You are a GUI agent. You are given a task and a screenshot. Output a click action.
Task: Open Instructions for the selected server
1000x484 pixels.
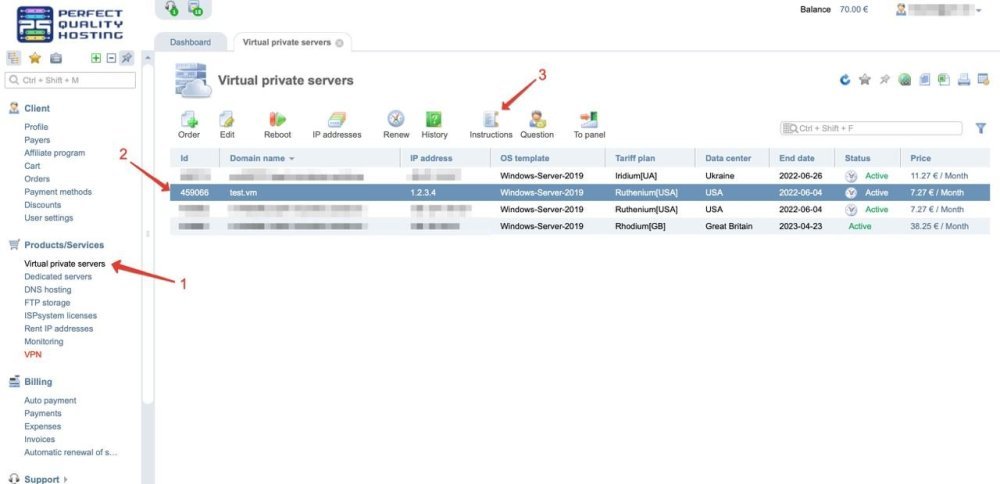490,125
